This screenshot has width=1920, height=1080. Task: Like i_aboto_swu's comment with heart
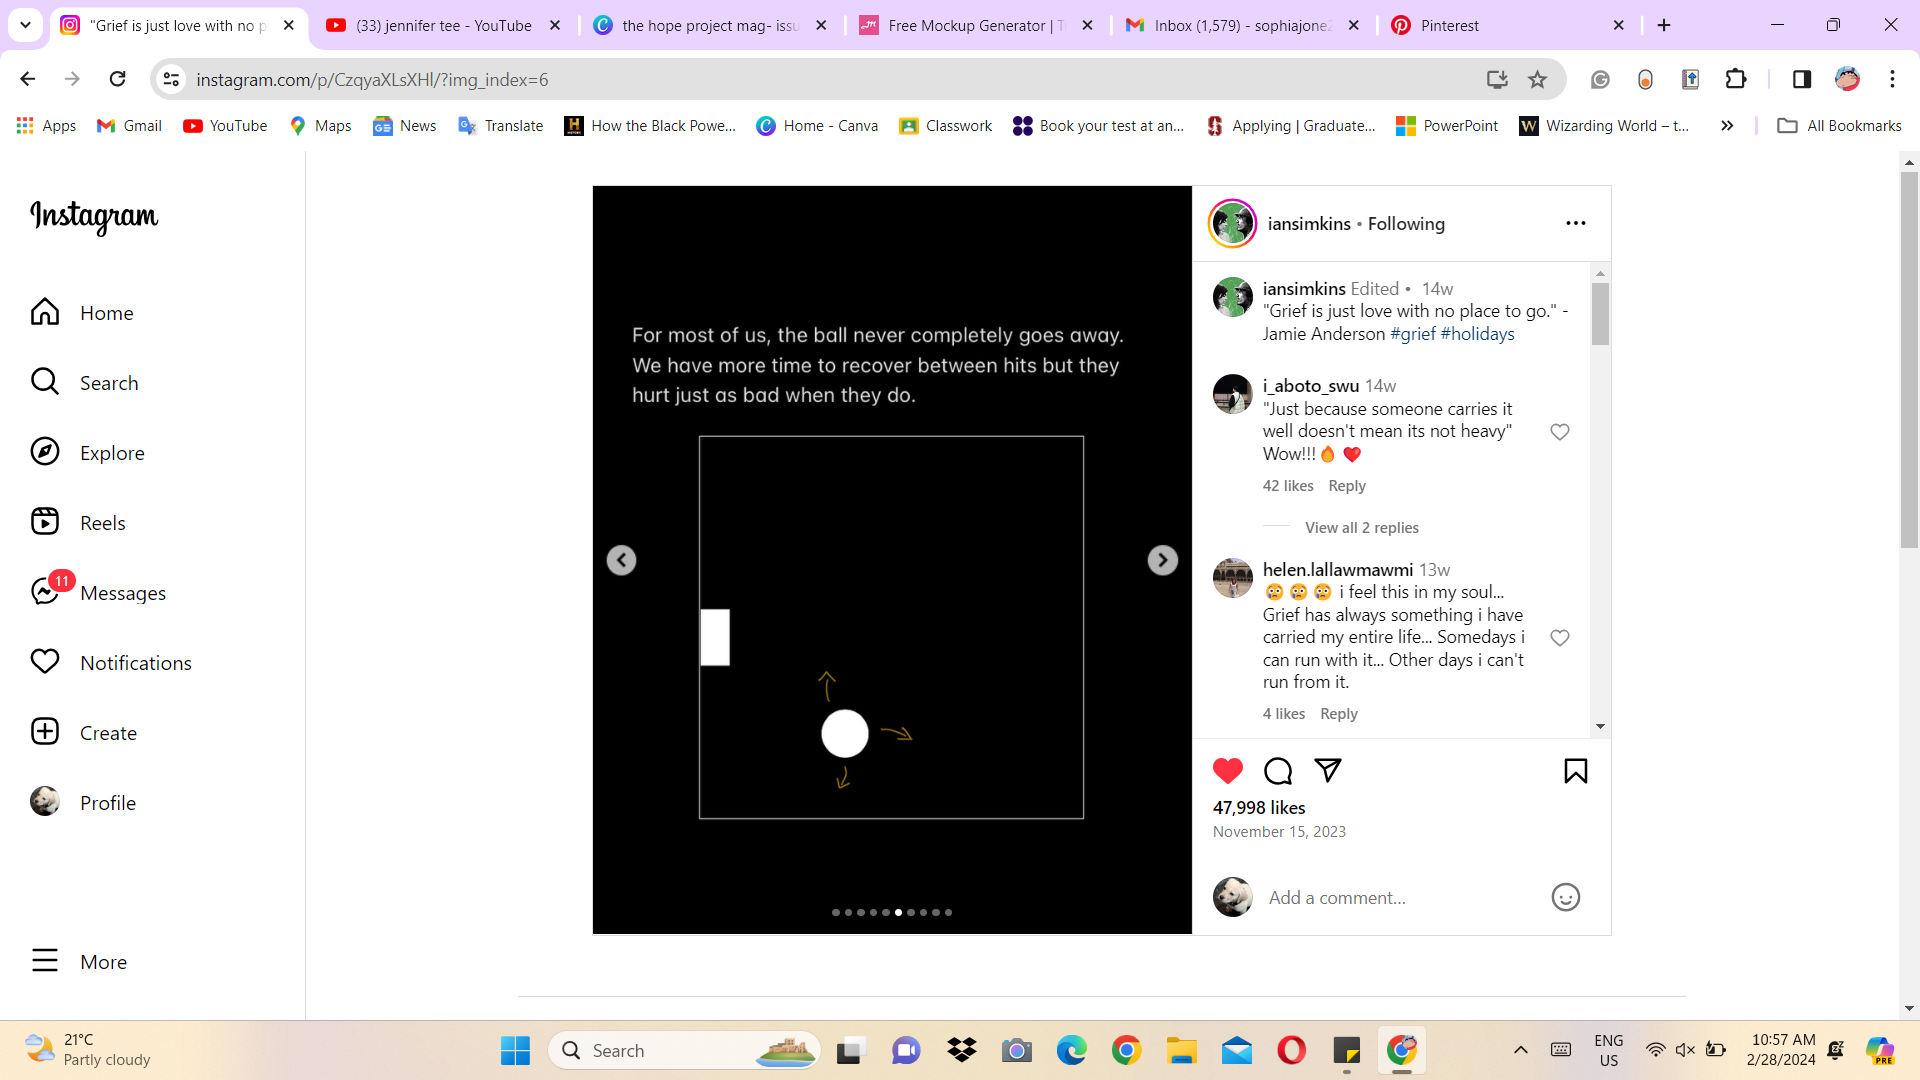tap(1559, 432)
